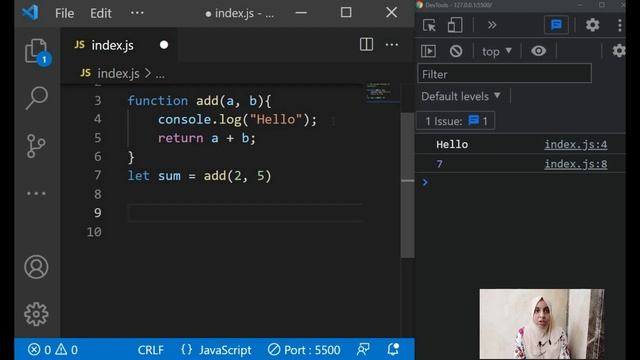This screenshot has width=640, height=360.
Task: Stop Live Server on Port 5500
Action: [304, 350]
